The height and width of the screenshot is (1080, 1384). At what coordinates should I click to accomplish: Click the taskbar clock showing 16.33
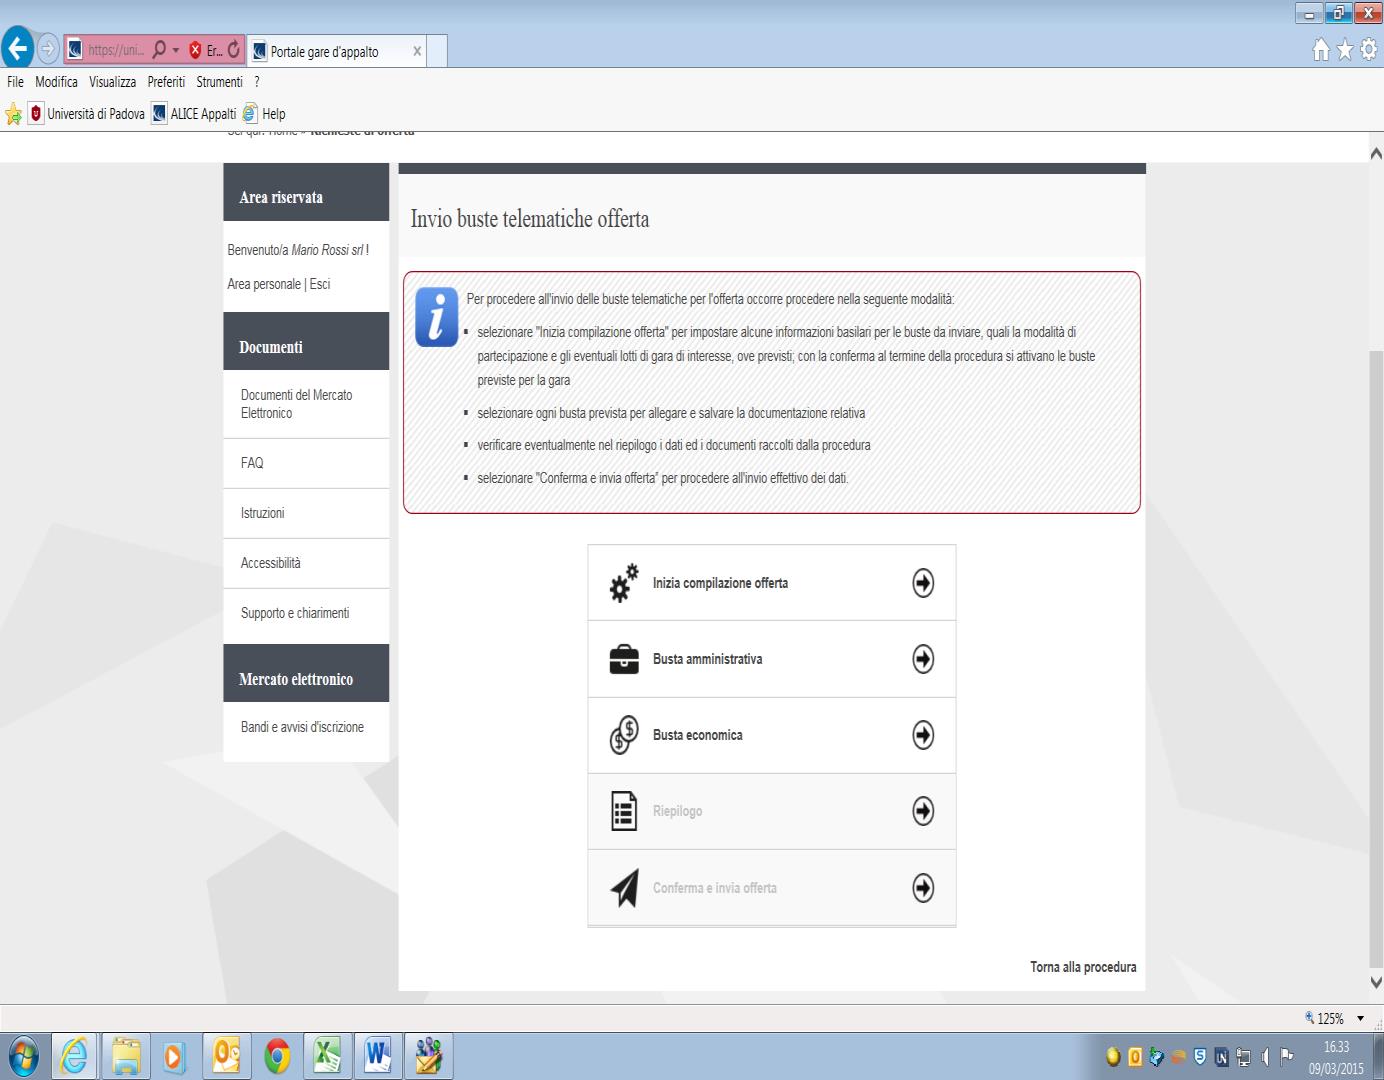tap(1336, 1047)
